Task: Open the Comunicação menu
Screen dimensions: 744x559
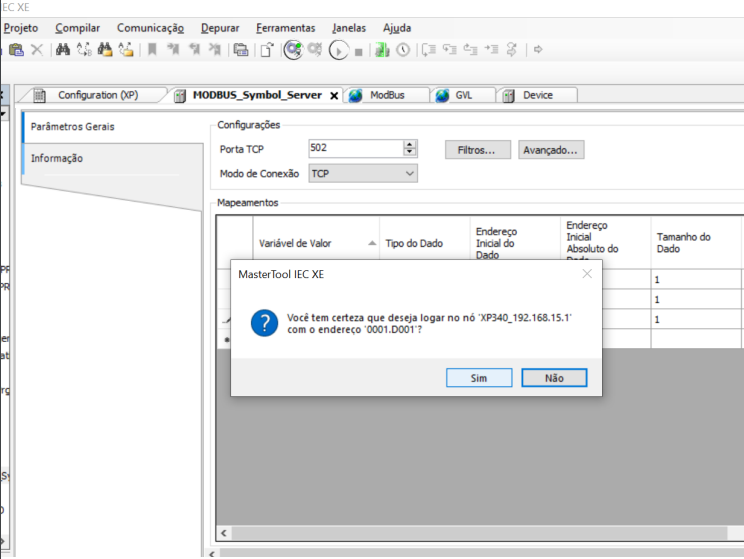Action: click(x=150, y=28)
